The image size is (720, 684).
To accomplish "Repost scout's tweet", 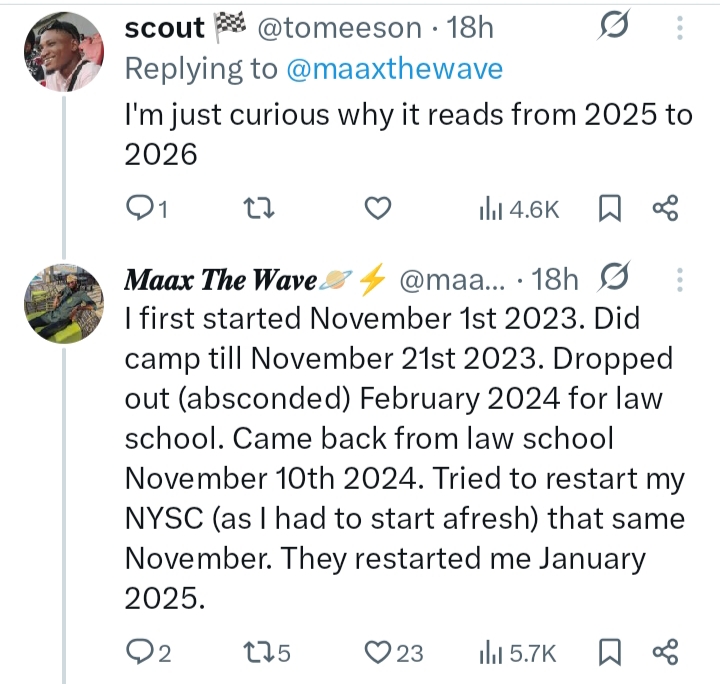I will 259,208.
